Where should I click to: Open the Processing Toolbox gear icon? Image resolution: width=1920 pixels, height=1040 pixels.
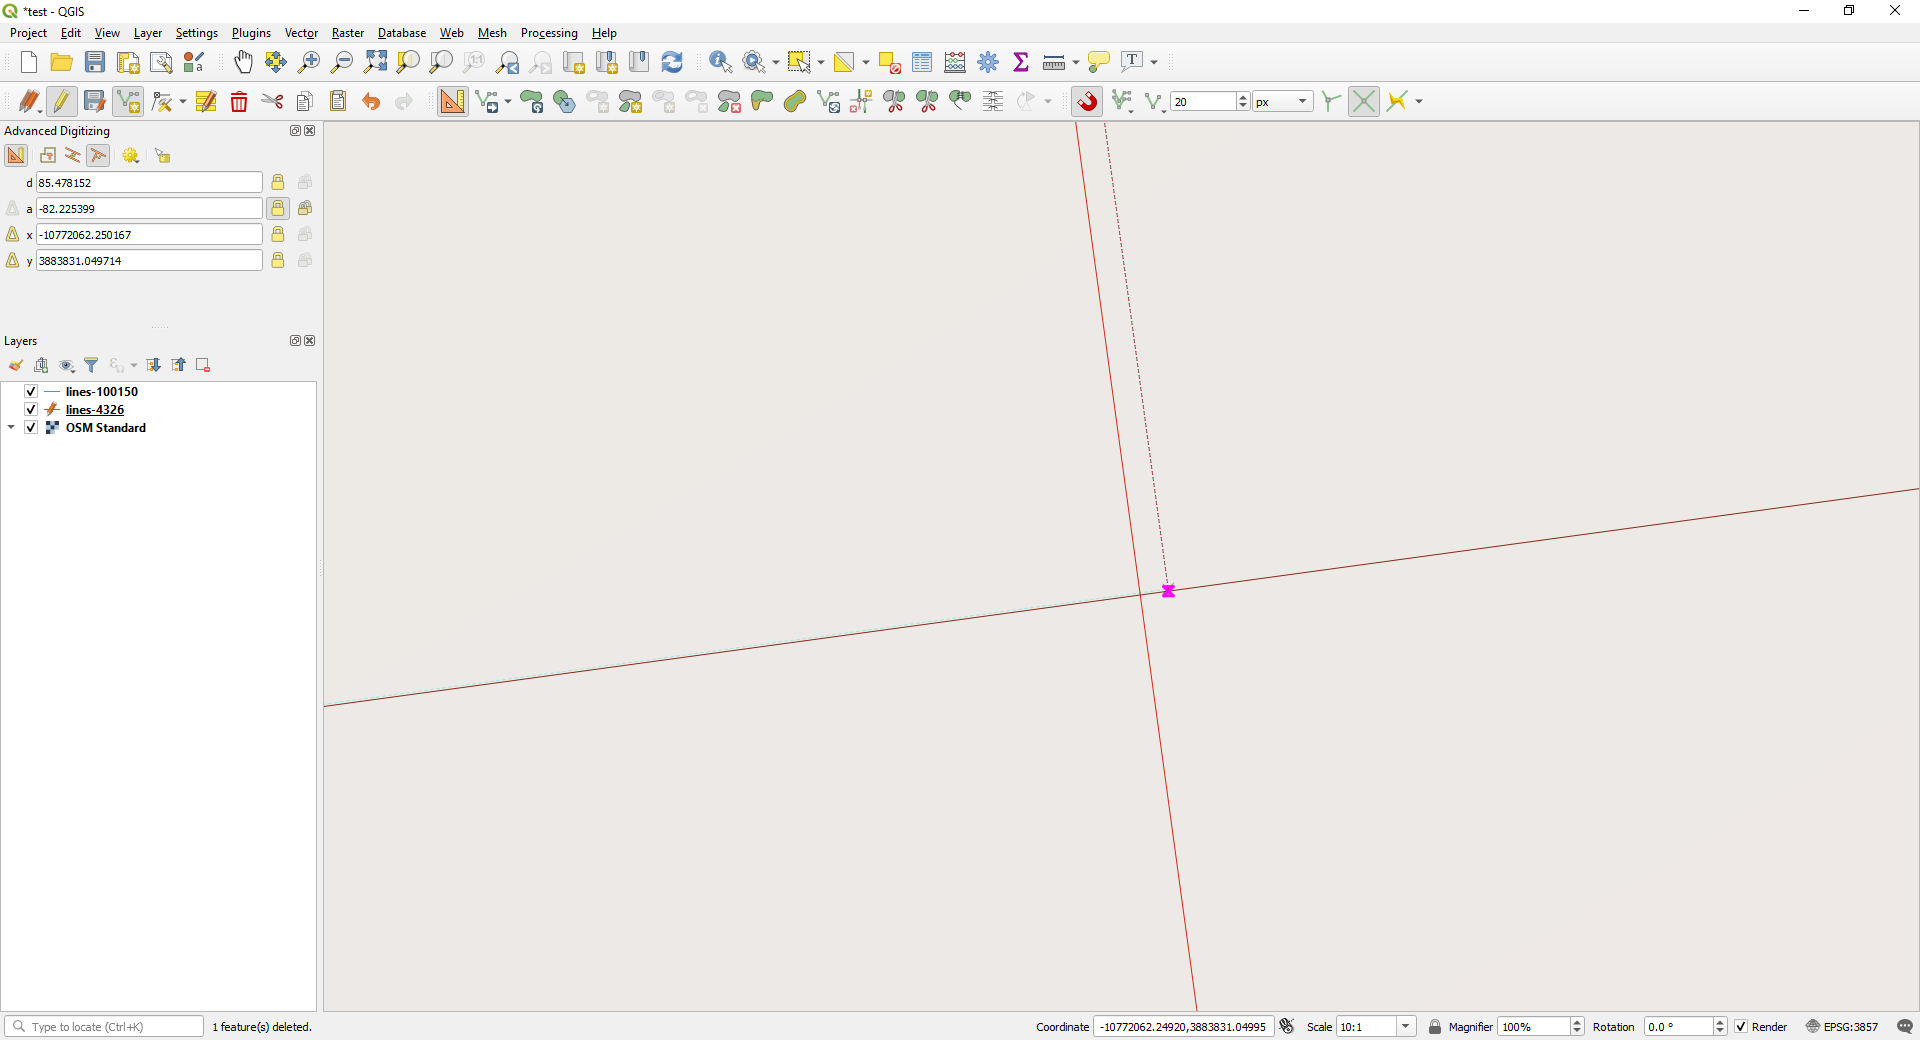(988, 62)
